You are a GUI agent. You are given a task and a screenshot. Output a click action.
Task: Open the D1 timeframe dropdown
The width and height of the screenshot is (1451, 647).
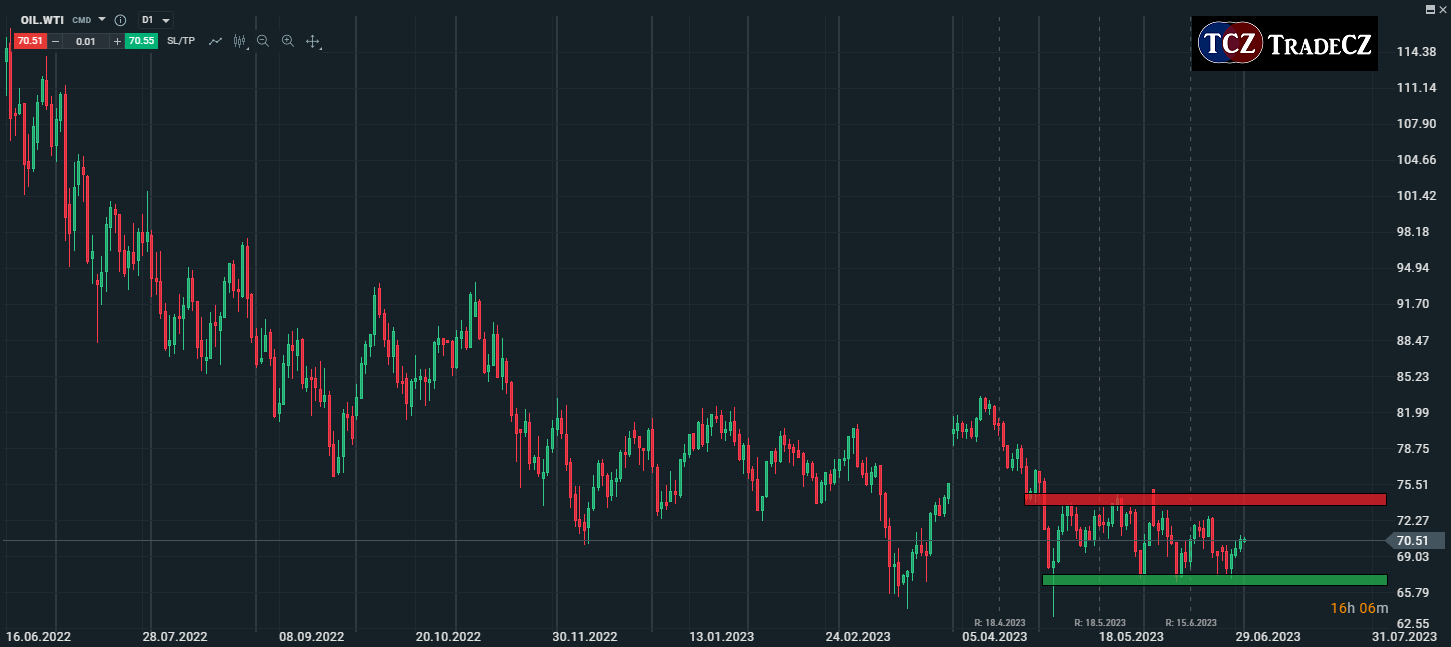[x=155, y=20]
